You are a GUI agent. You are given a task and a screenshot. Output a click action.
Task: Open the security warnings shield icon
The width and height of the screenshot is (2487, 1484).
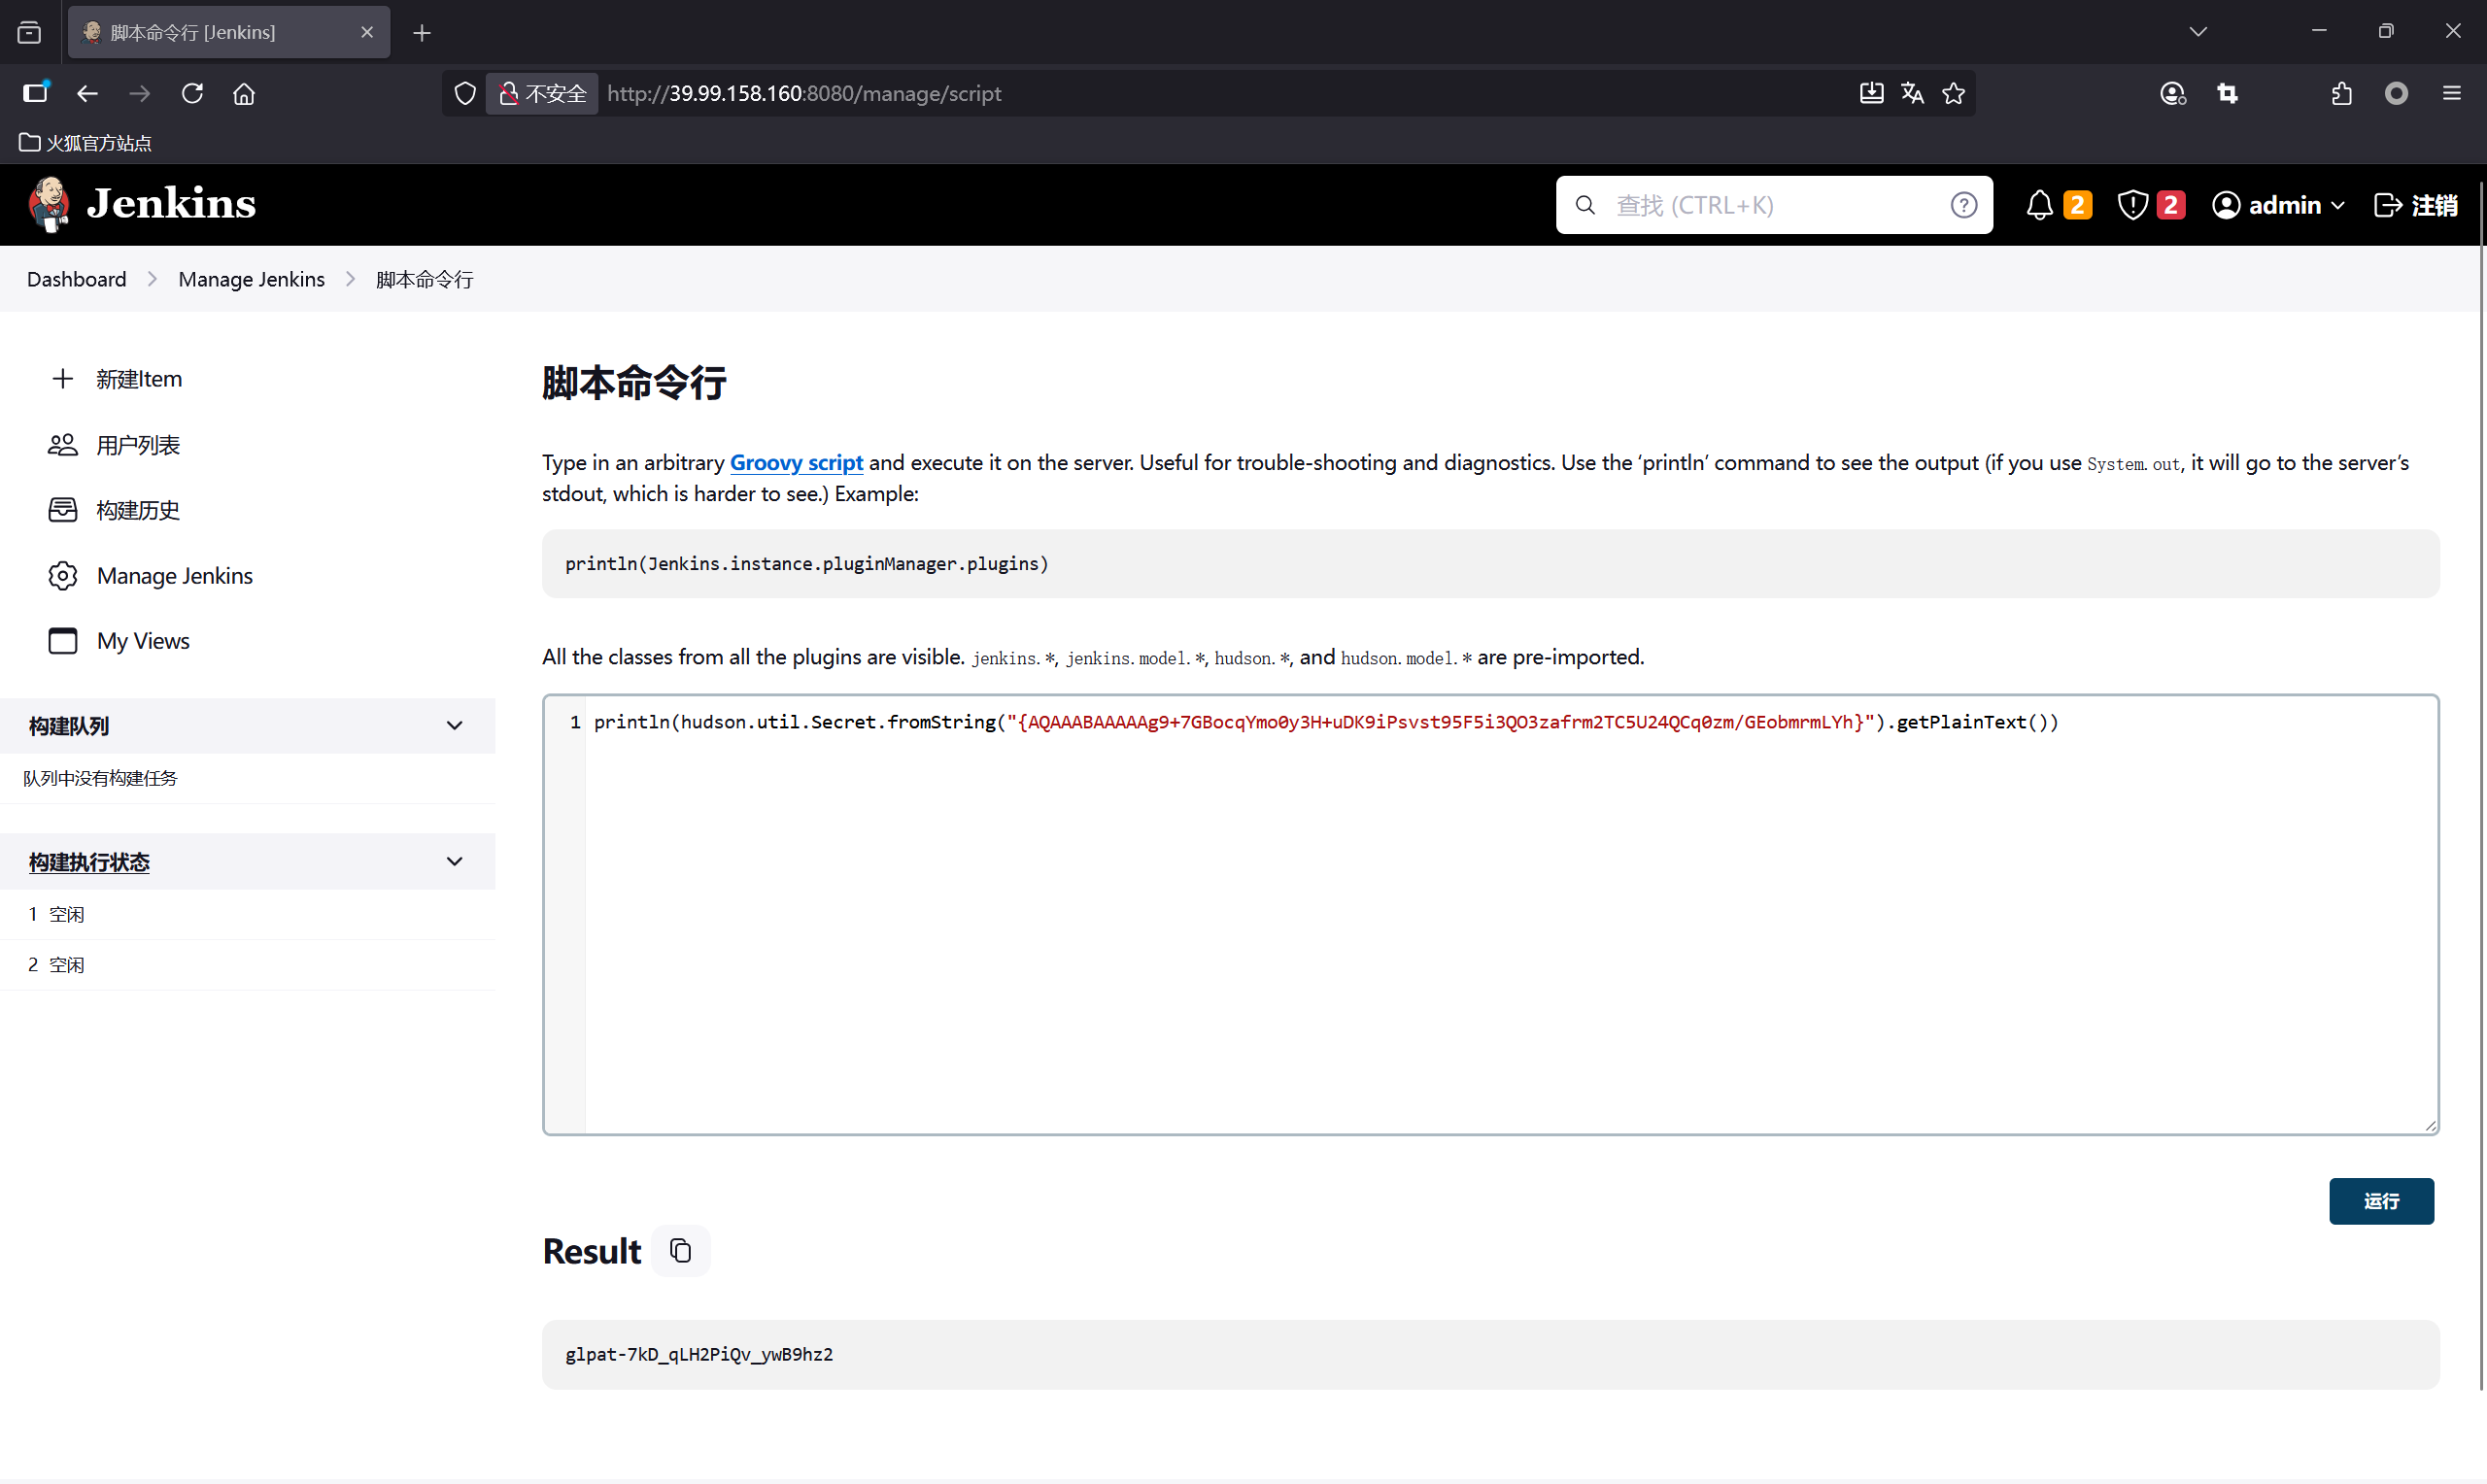pos(2132,205)
